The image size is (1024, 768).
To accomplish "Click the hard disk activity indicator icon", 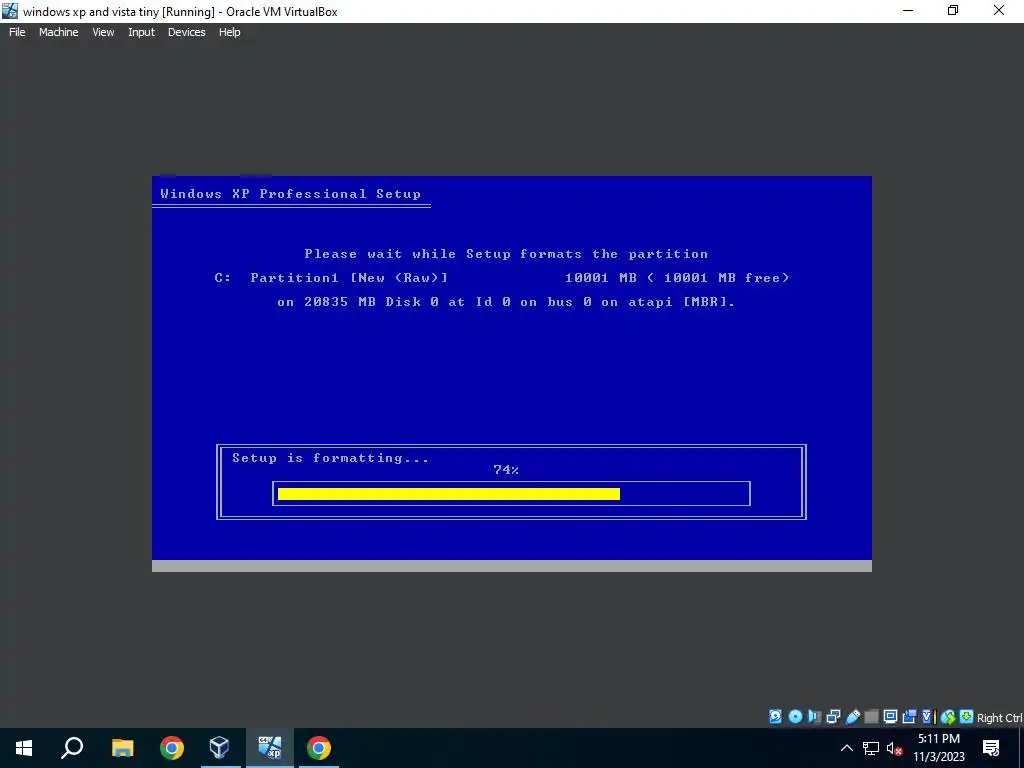I will [775, 716].
